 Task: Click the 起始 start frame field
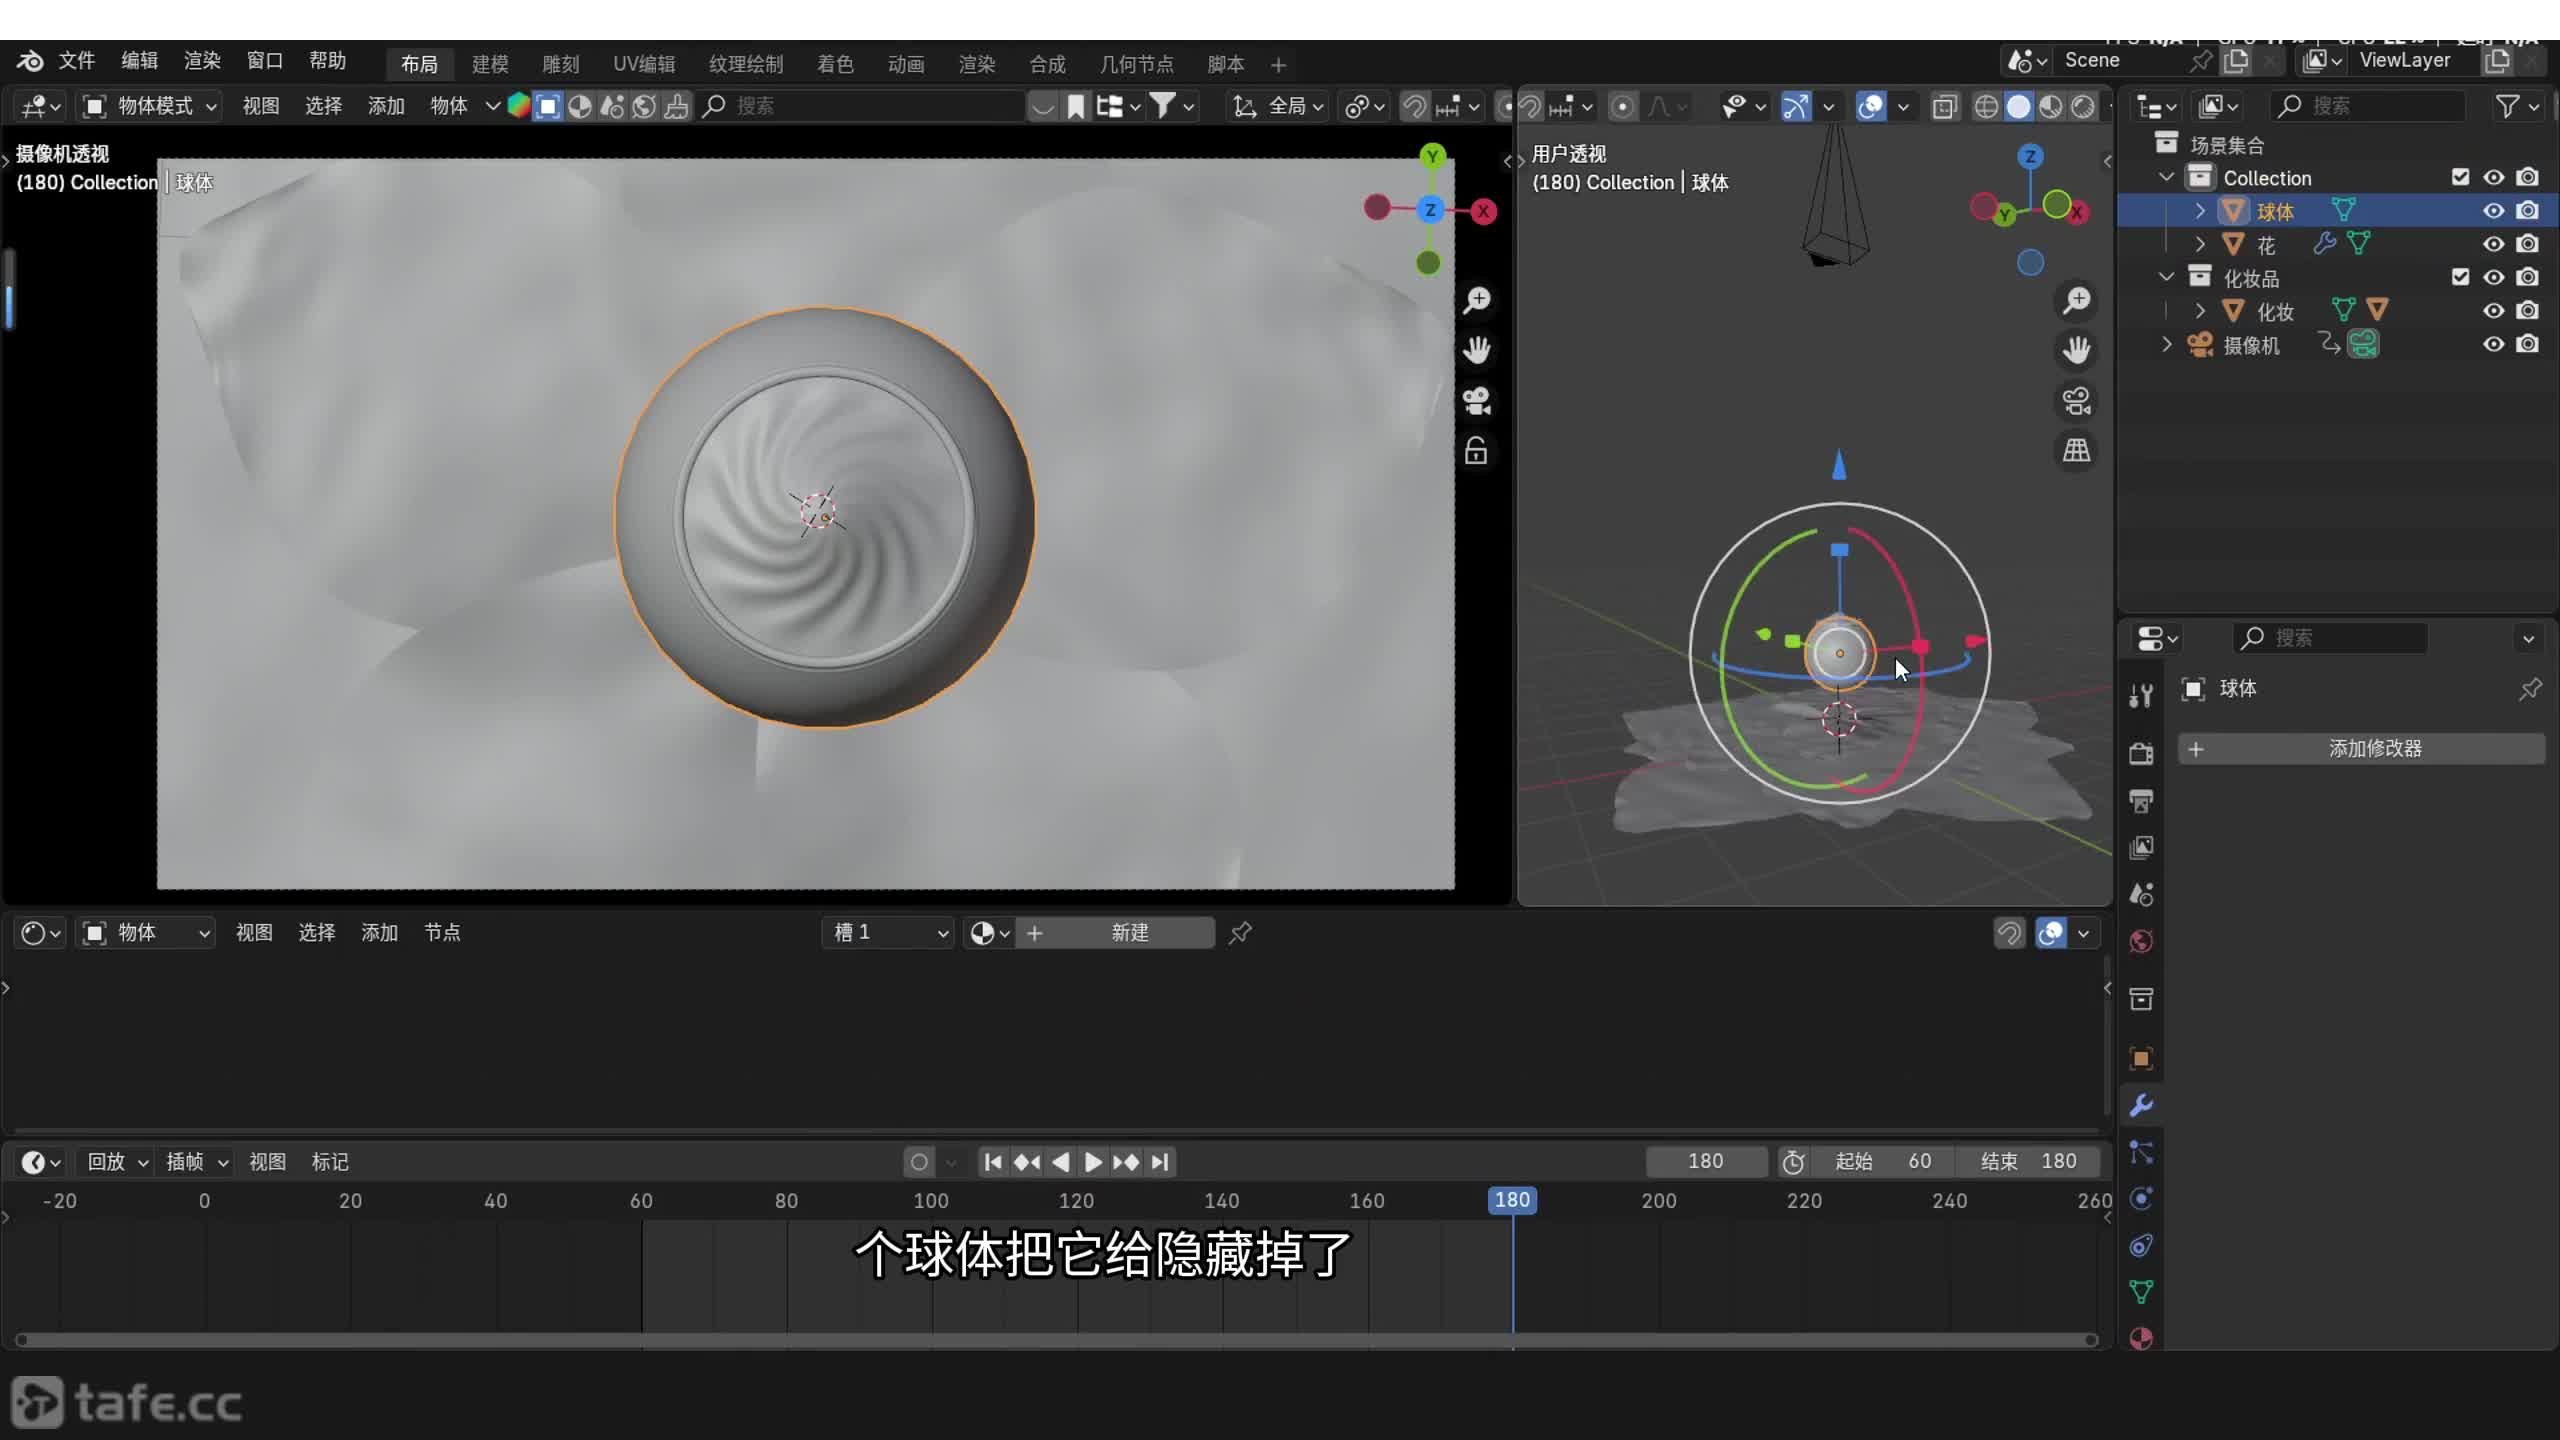1883,1161
